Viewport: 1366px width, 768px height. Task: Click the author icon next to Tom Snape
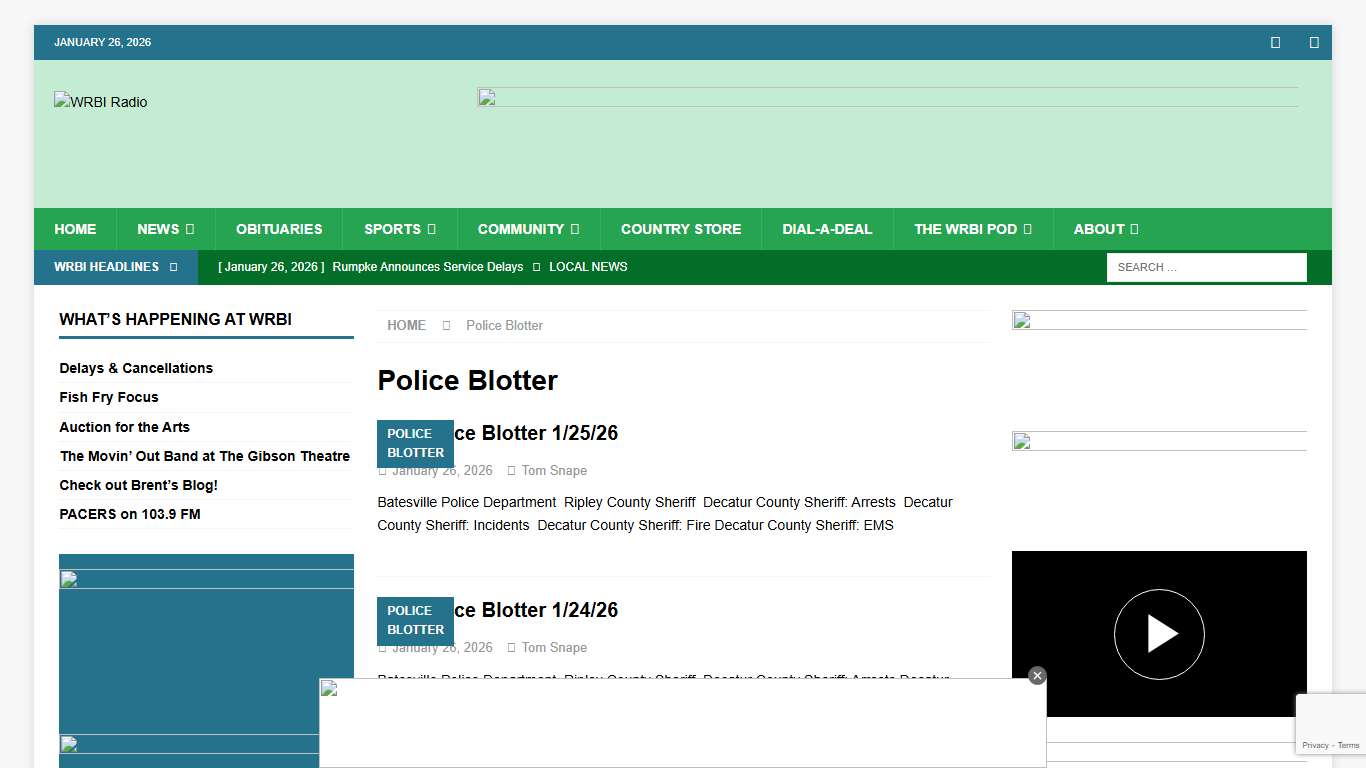[511, 470]
